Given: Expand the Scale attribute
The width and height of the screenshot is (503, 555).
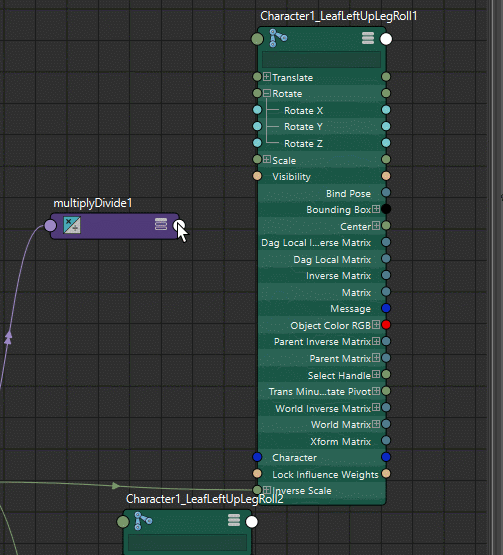Looking at the screenshot, I should [x=267, y=159].
